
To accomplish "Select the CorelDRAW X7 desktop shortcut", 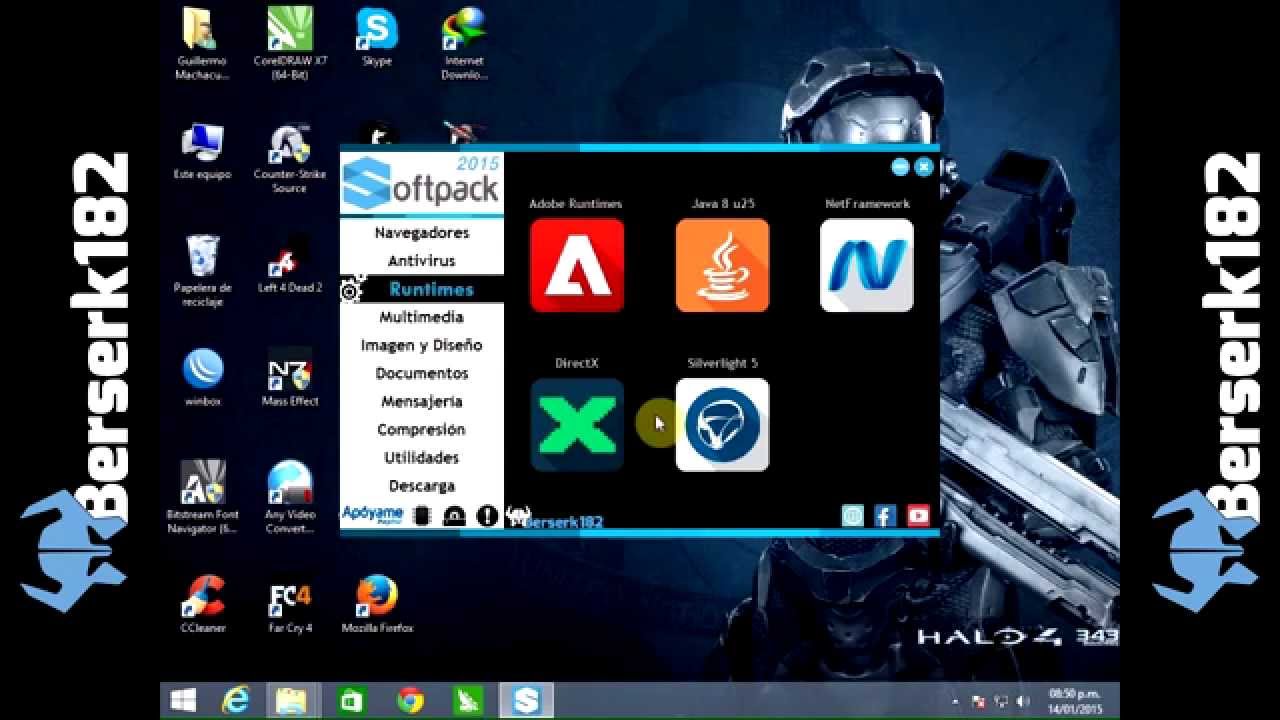I will point(290,44).
